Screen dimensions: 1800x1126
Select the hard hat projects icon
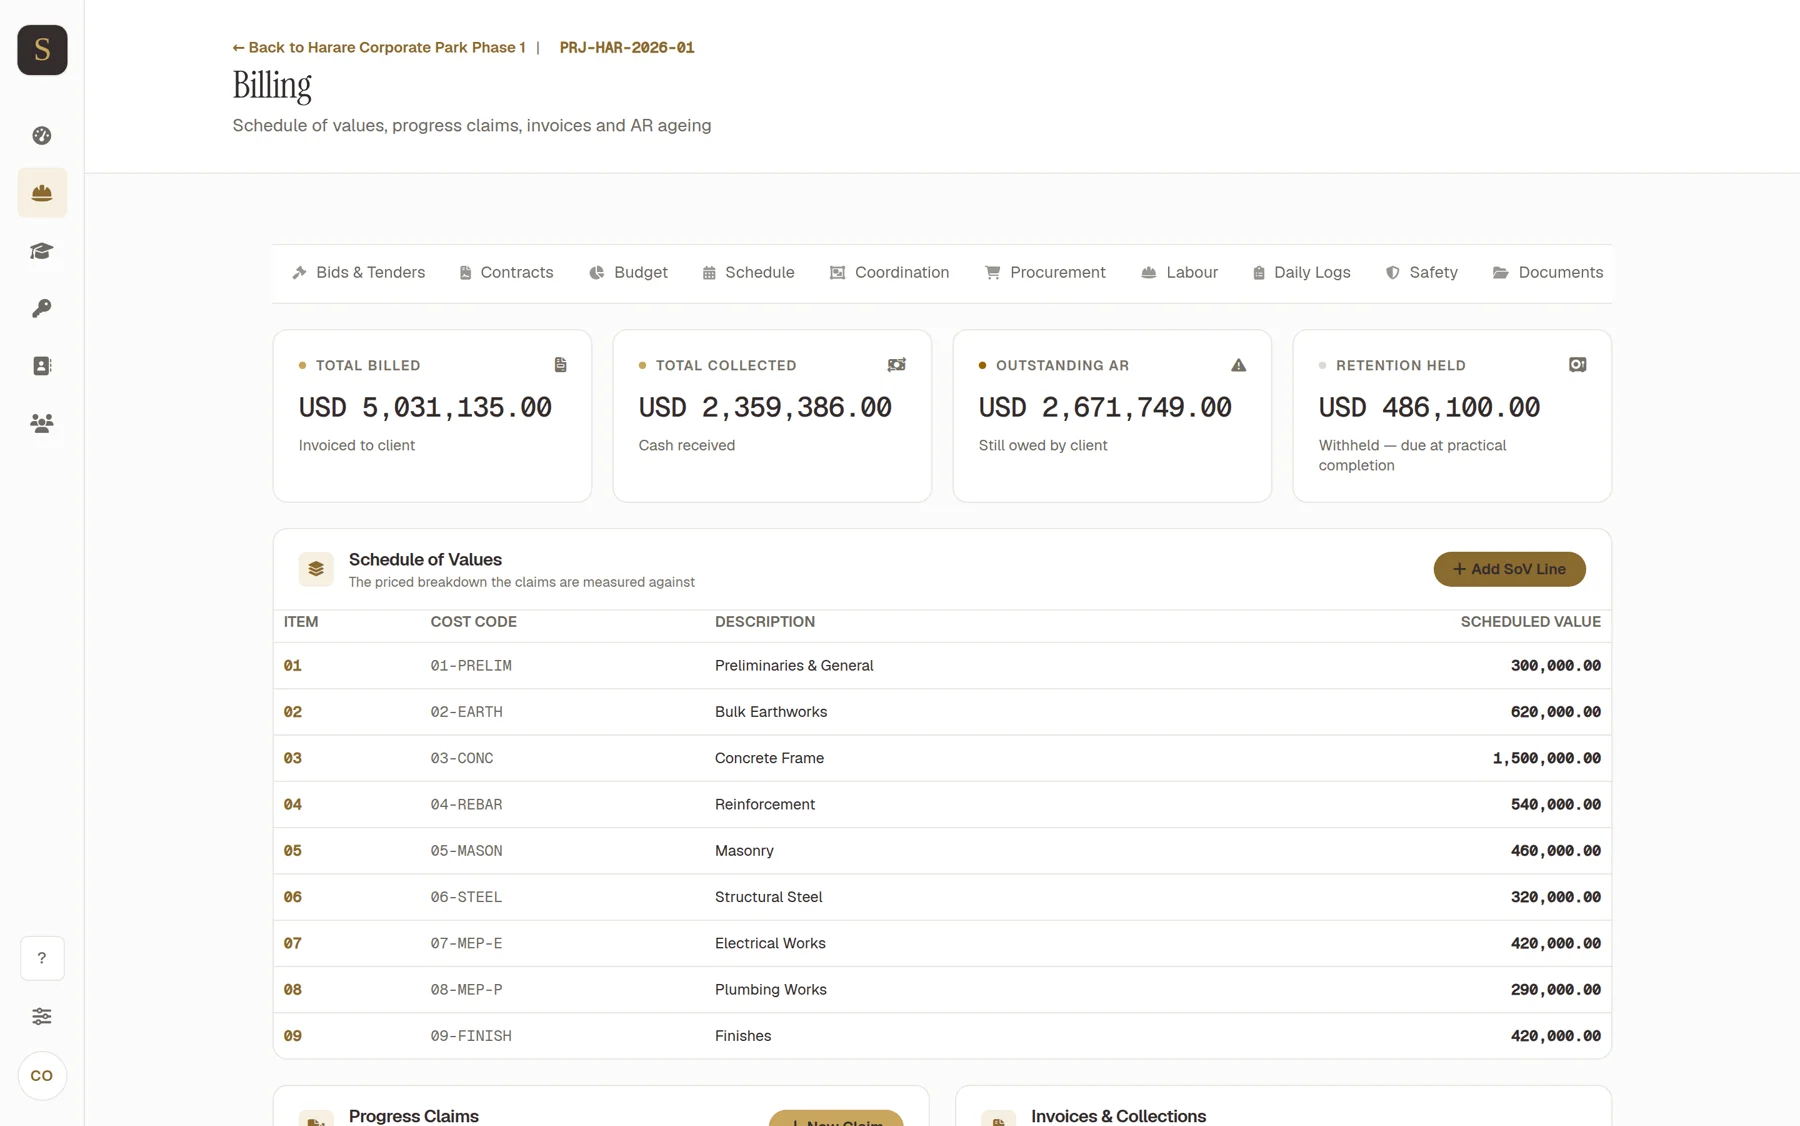[42, 193]
